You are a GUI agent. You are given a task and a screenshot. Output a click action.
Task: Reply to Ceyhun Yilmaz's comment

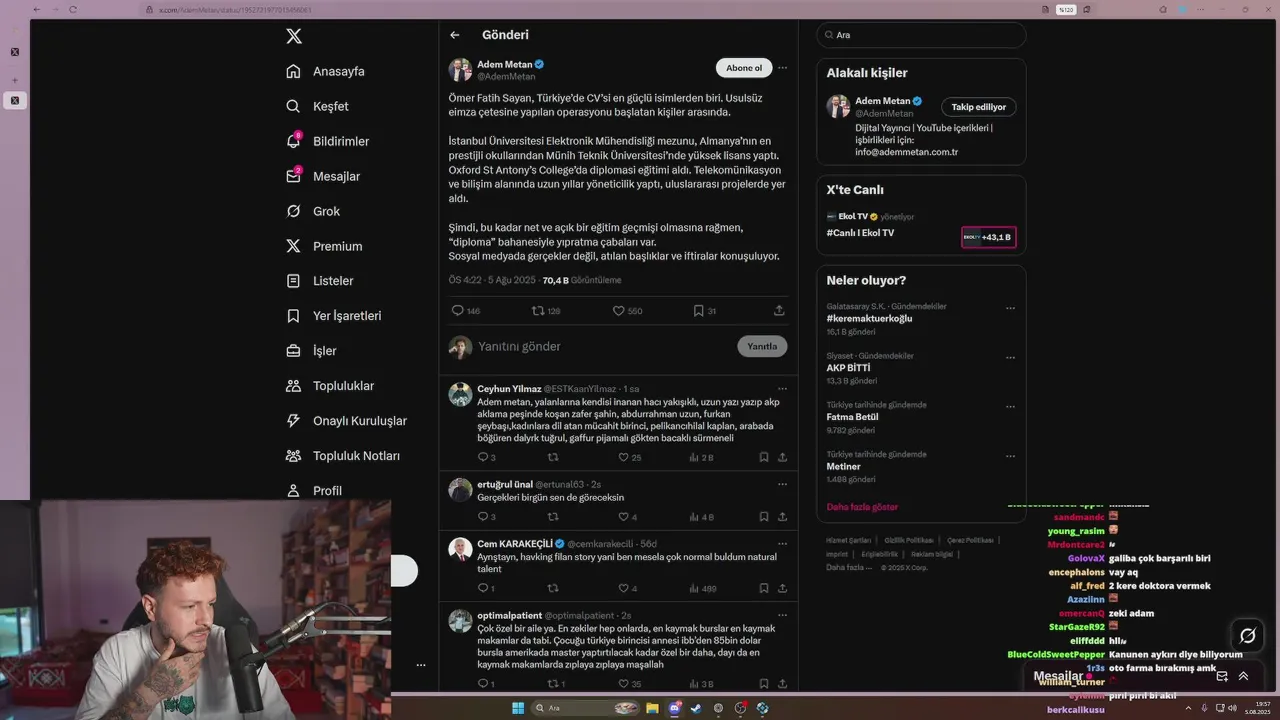[486, 457]
